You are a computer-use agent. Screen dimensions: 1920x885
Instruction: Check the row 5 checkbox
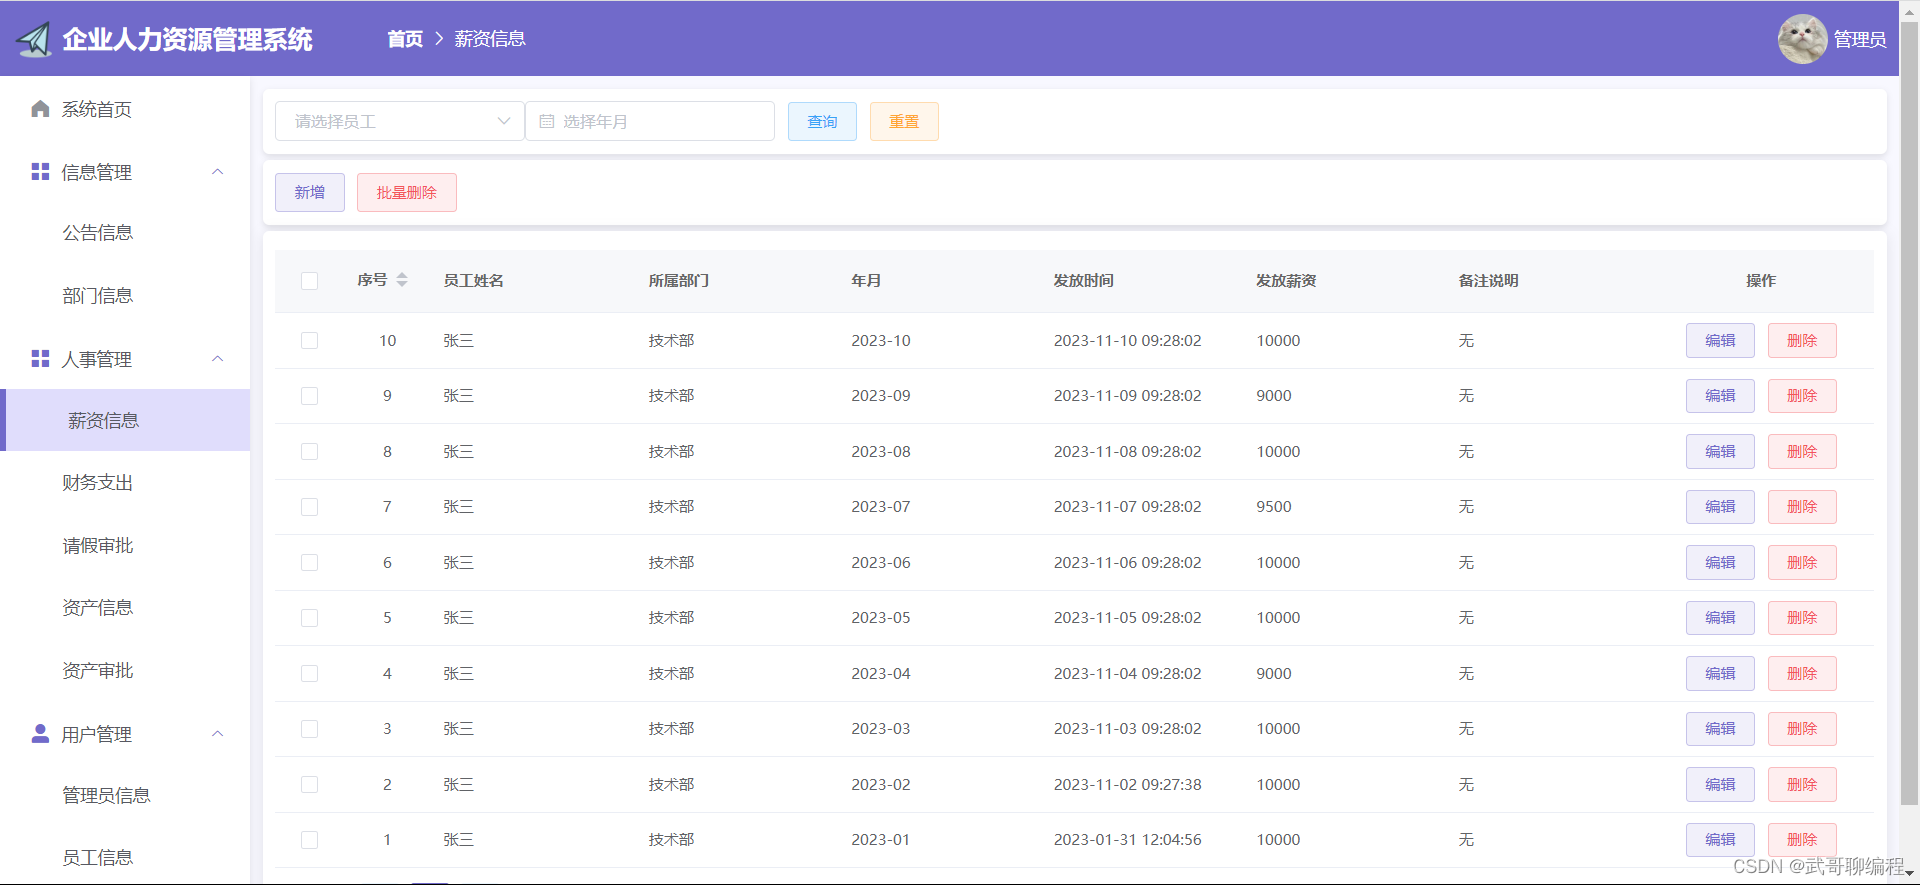[x=309, y=618]
